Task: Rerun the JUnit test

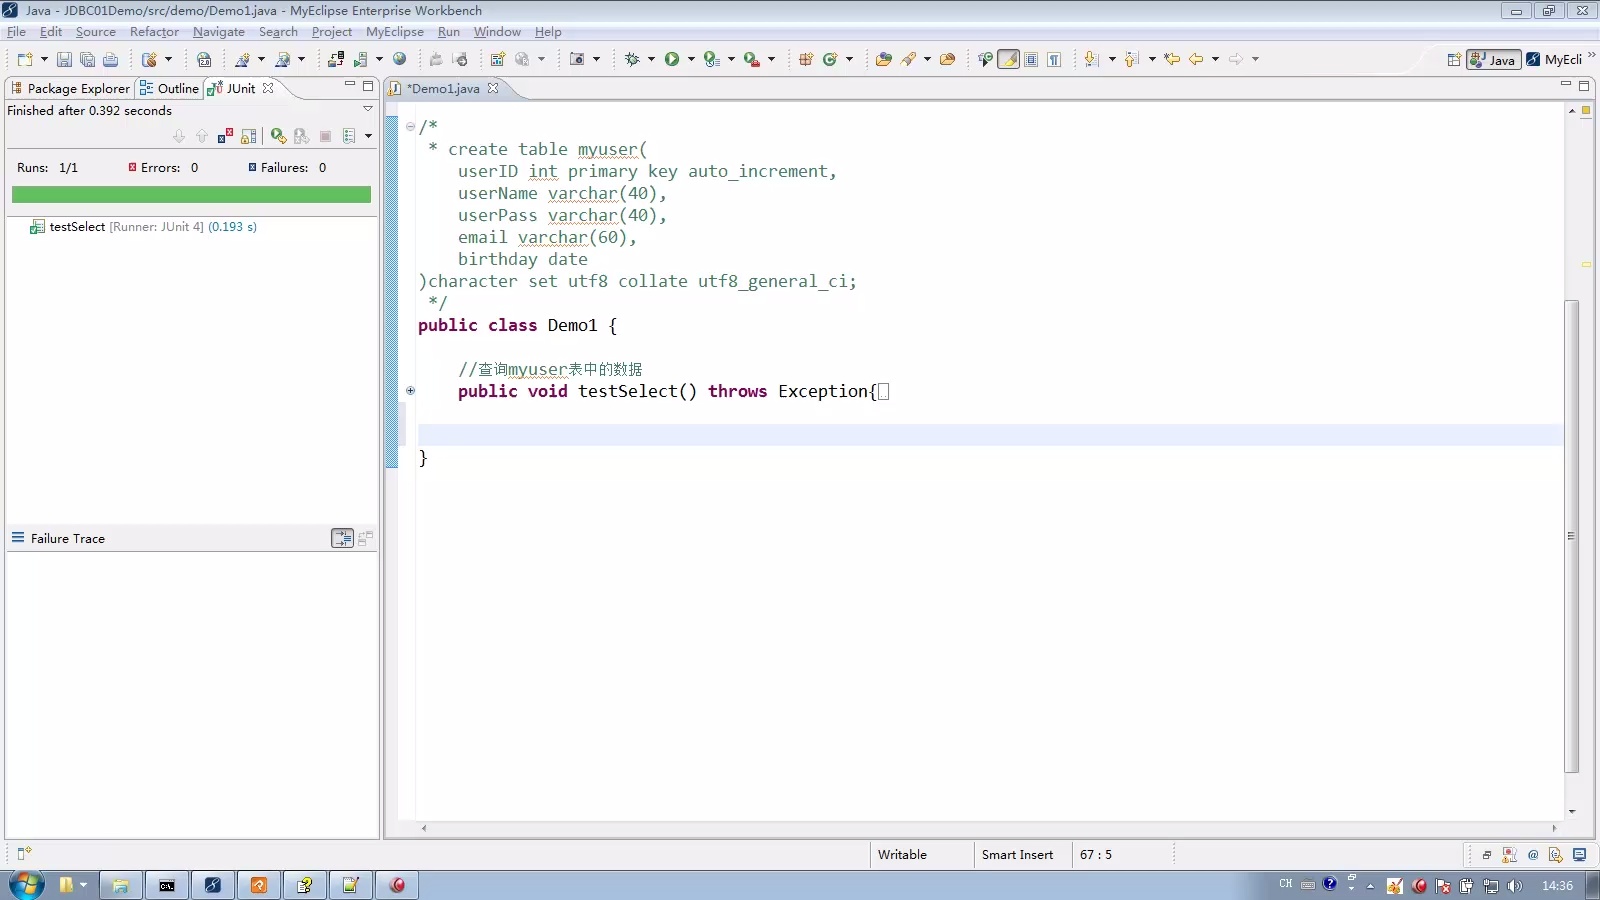Action: 278,136
